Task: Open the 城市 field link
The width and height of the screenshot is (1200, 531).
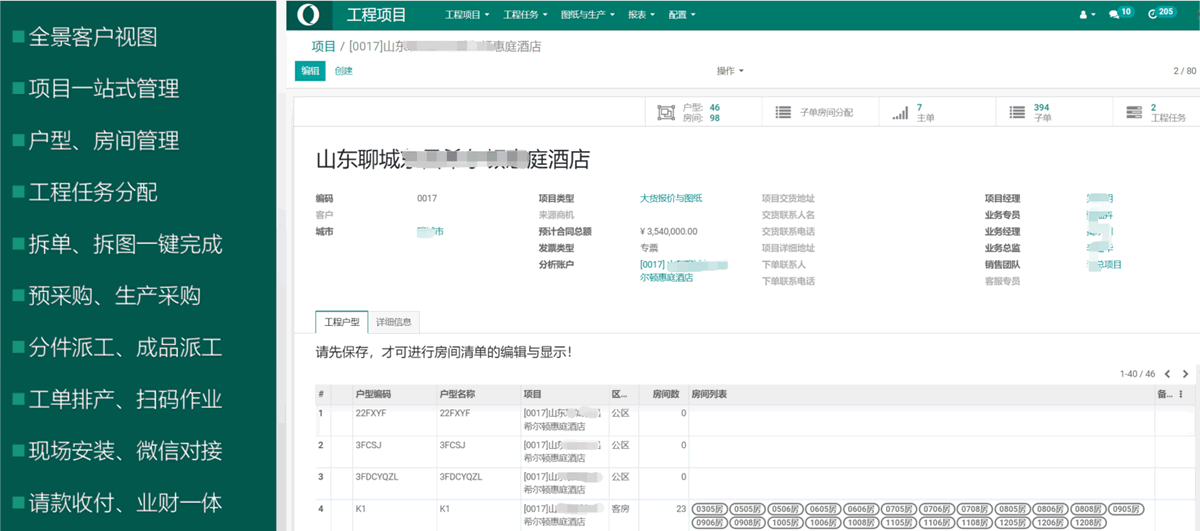Action: tap(430, 231)
